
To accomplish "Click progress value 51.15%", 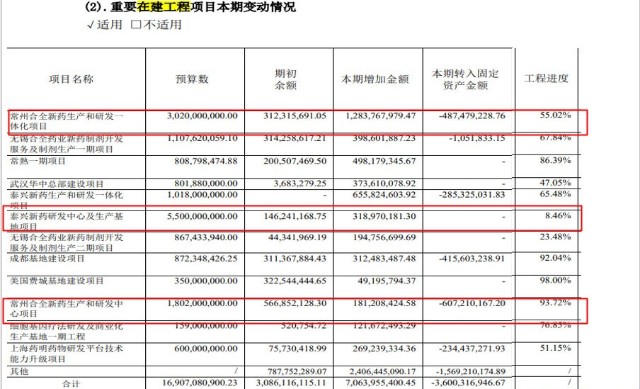I will pyautogui.click(x=556, y=348).
